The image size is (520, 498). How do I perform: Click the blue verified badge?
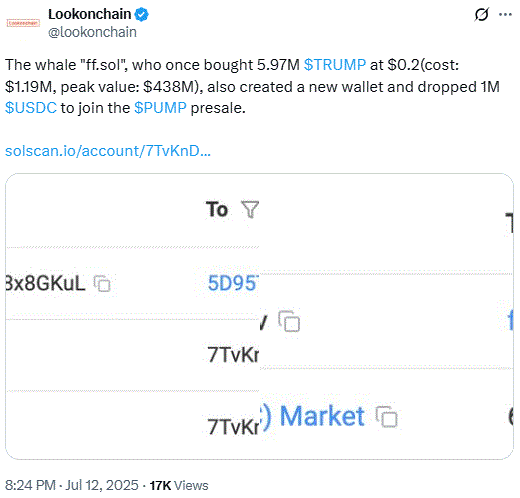click(x=142, y=15)
